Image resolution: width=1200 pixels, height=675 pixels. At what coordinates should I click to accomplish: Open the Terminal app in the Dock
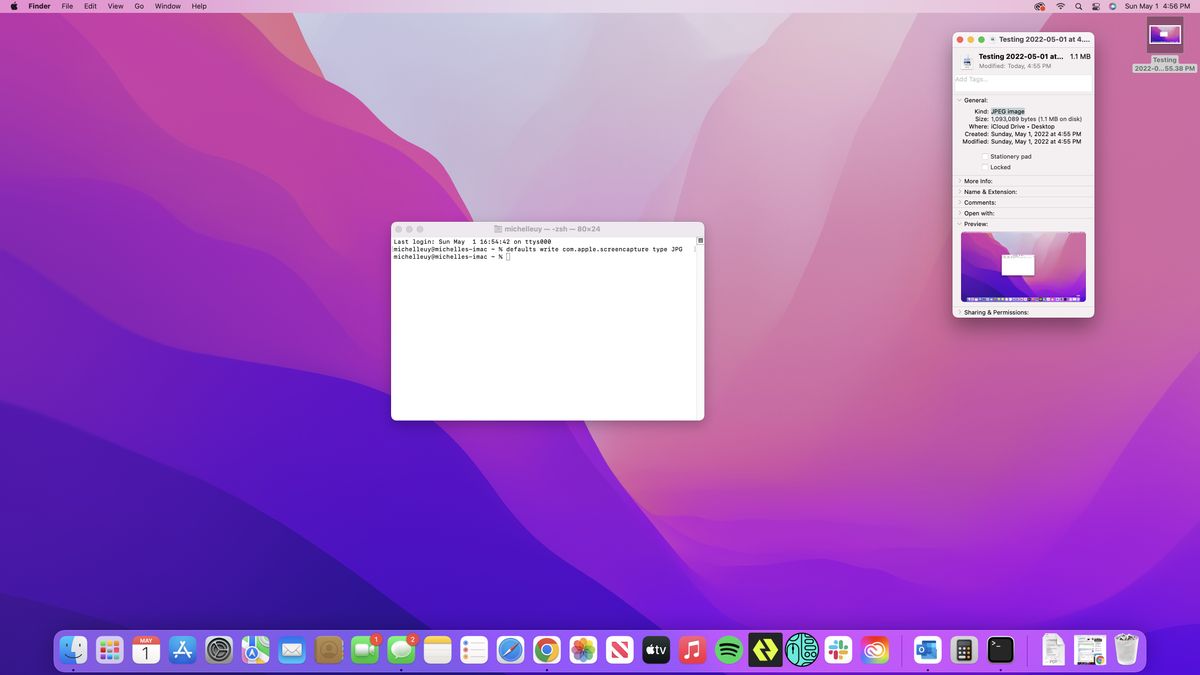point(1000,649)
